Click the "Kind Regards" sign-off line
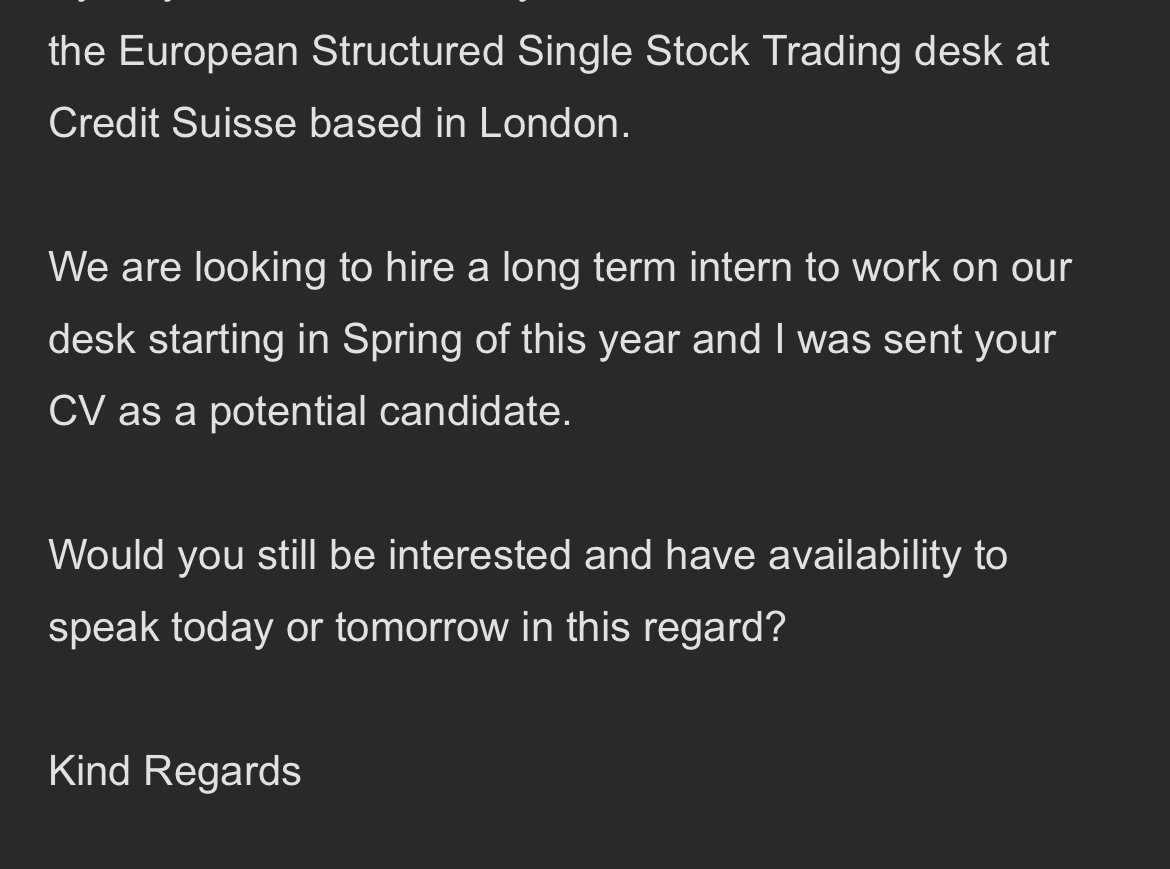Viewport: 1170px width, 869px height. (x=175, y=771)
